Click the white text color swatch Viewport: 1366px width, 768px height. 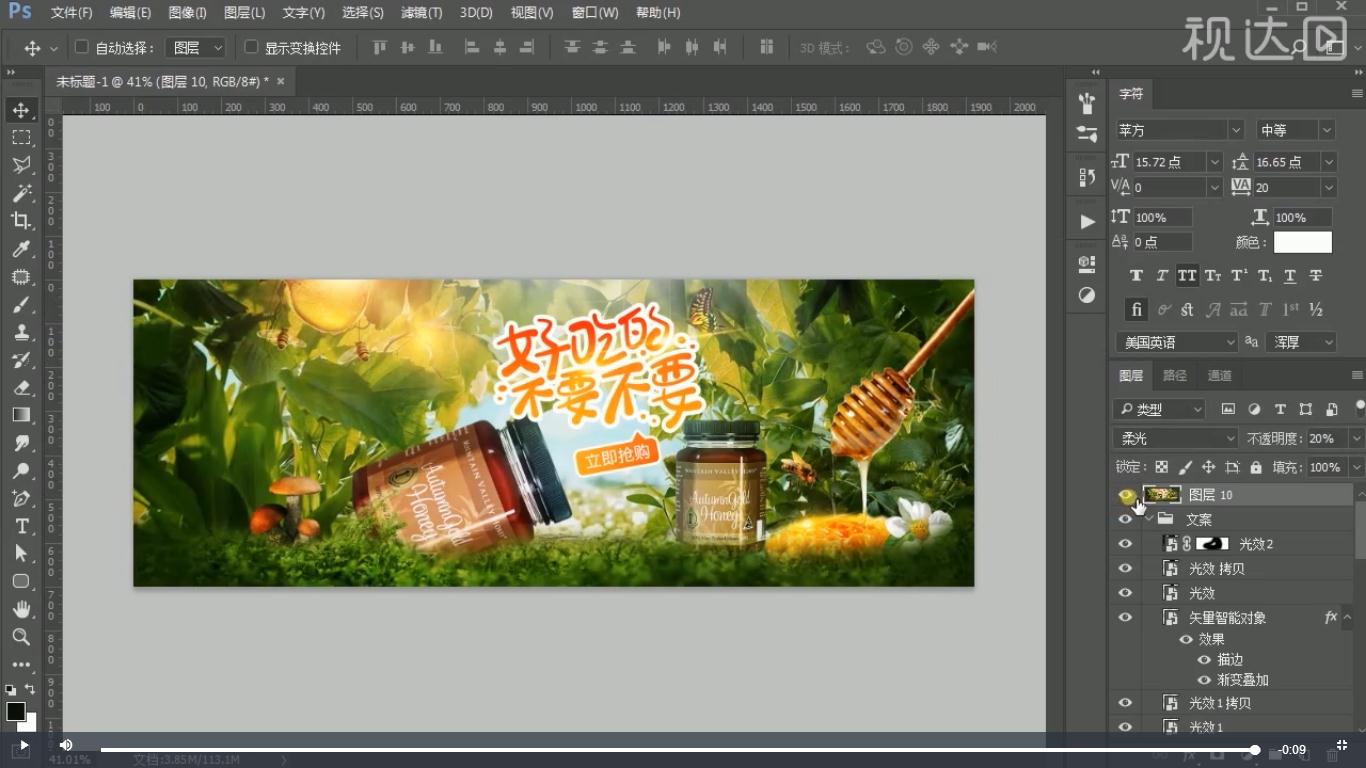point(1302,241)
